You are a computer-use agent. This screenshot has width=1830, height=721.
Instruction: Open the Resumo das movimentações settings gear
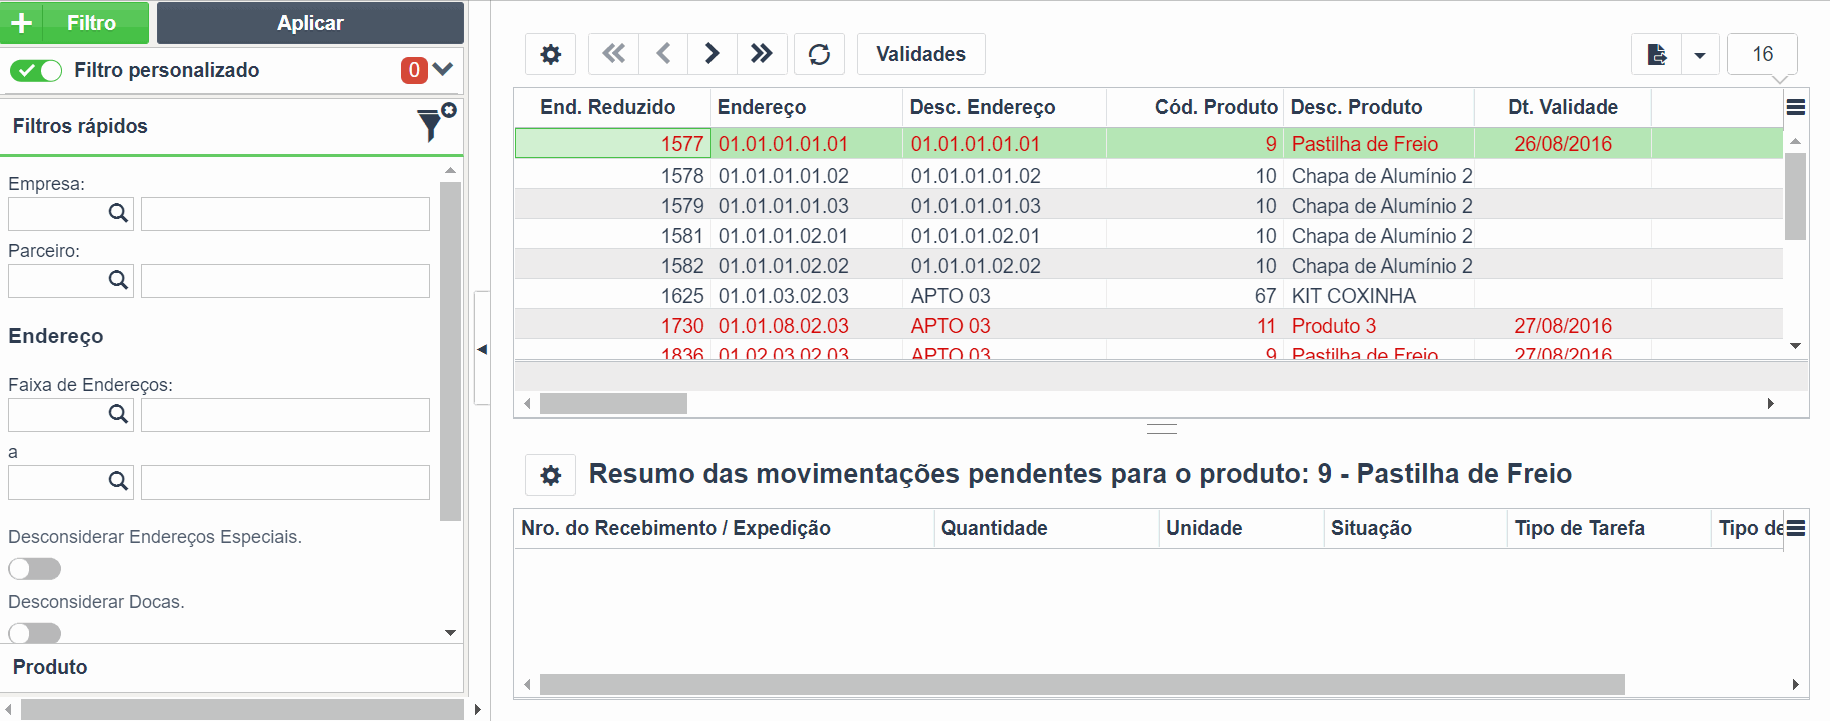551,475
